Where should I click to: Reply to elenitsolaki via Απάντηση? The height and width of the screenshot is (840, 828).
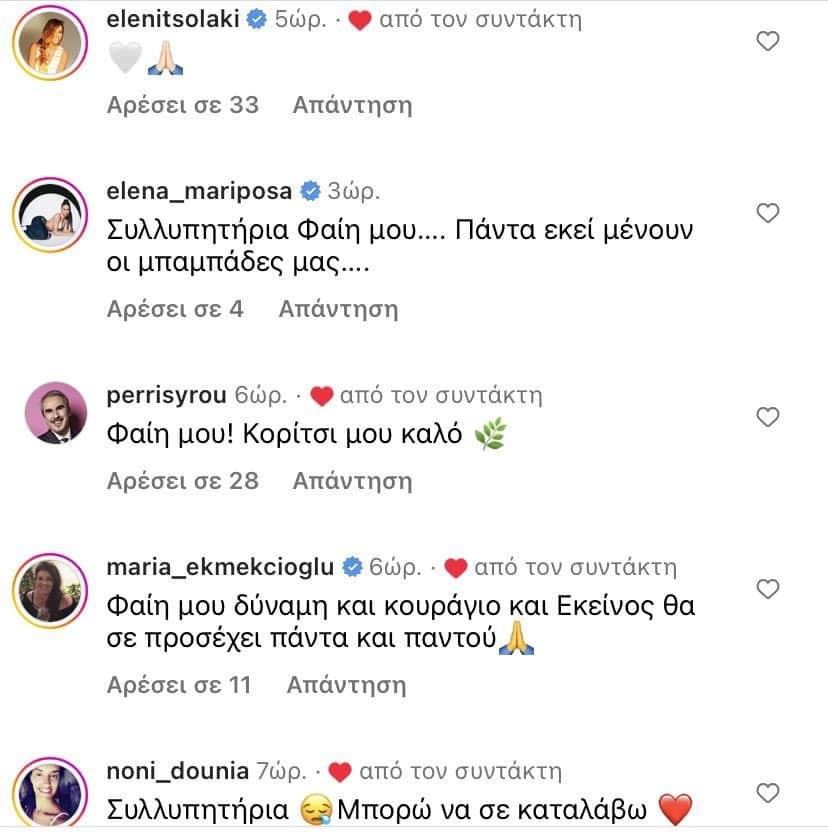tap(352, 105)
